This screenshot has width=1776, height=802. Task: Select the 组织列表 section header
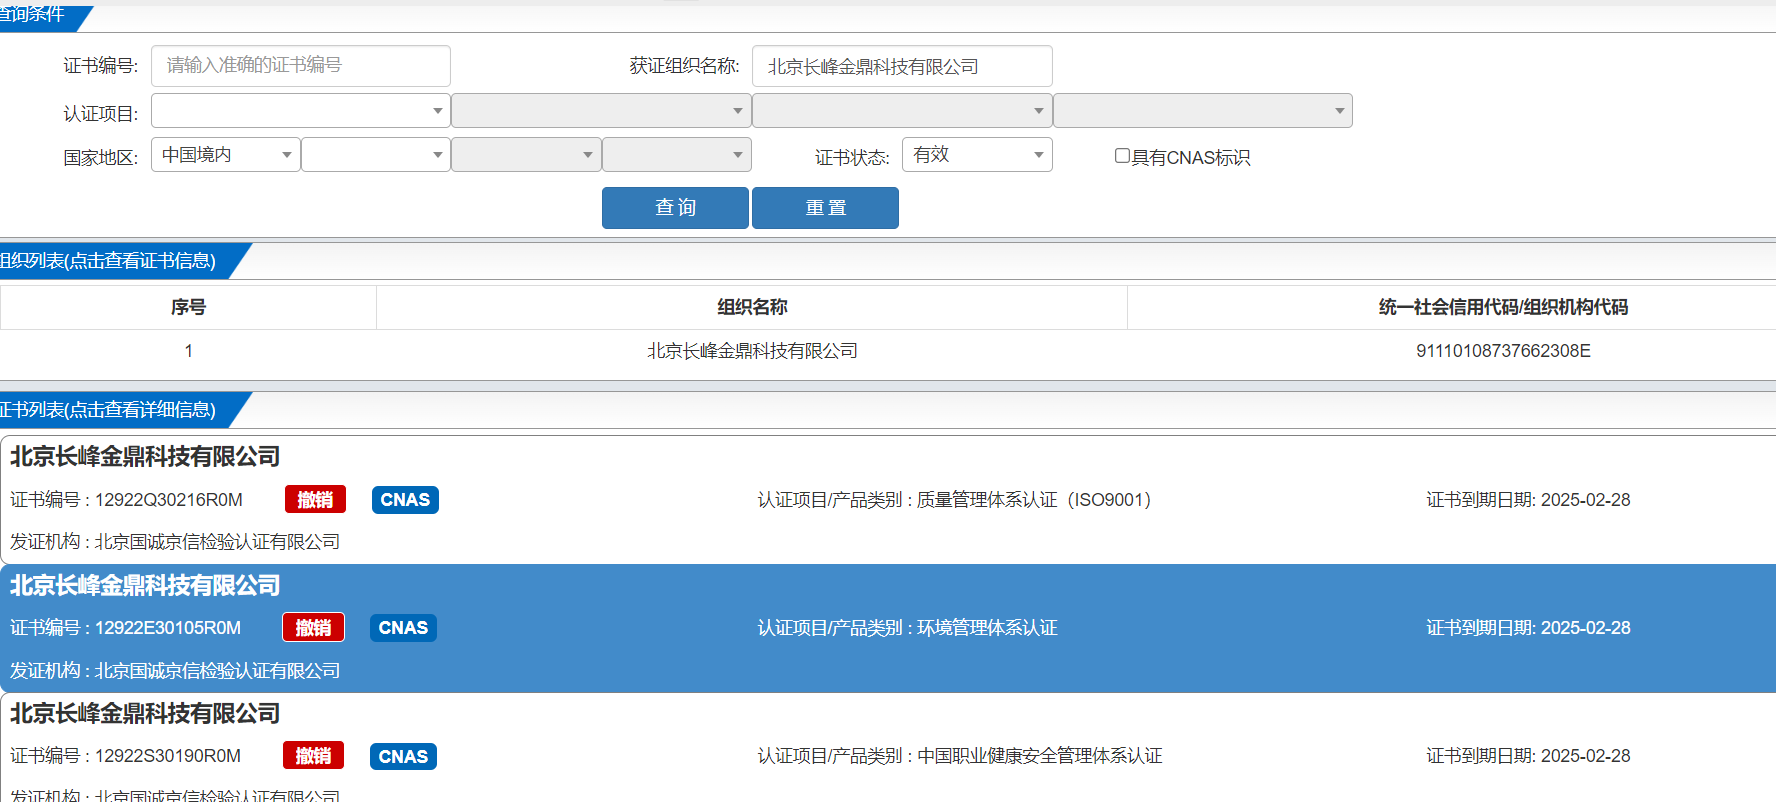pyautogui.click(x=115, y=261)
